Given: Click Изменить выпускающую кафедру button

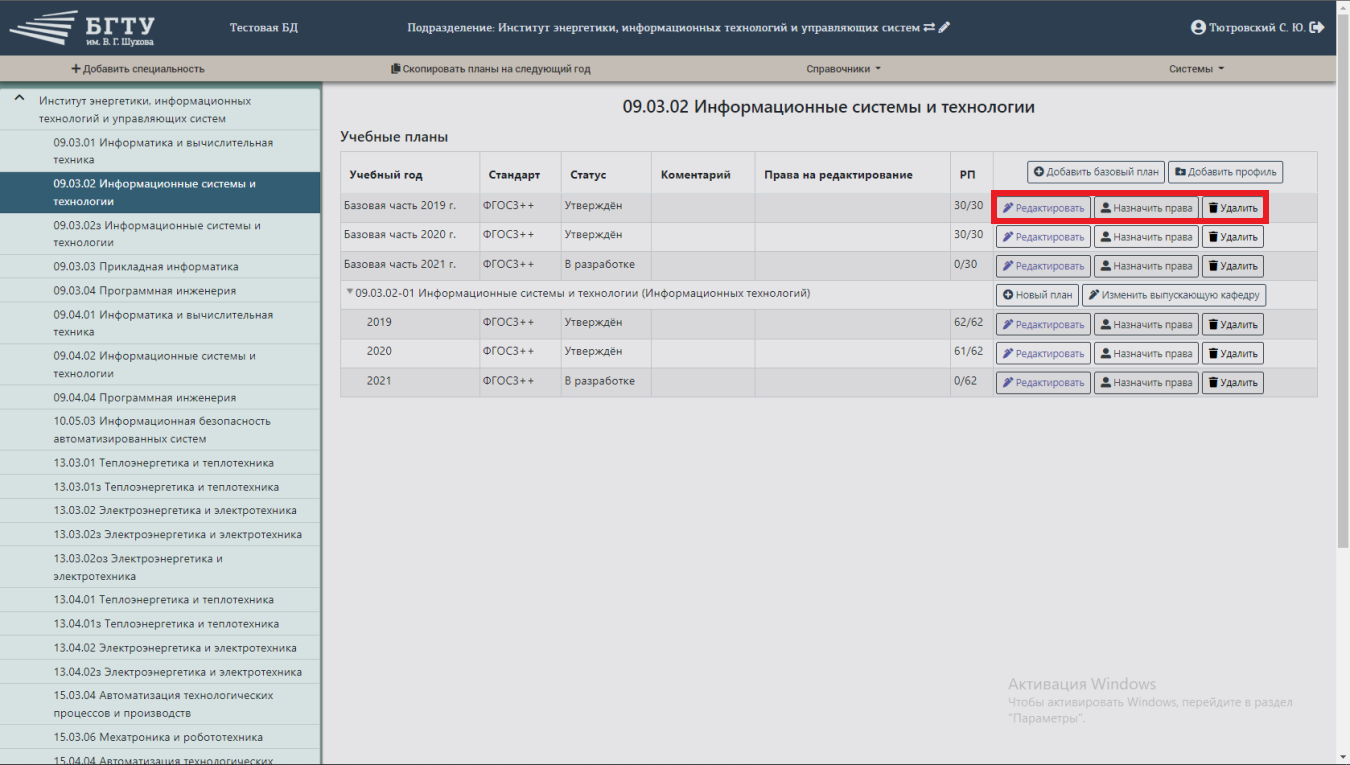Looking at the screenshot, I should 1174,295.
